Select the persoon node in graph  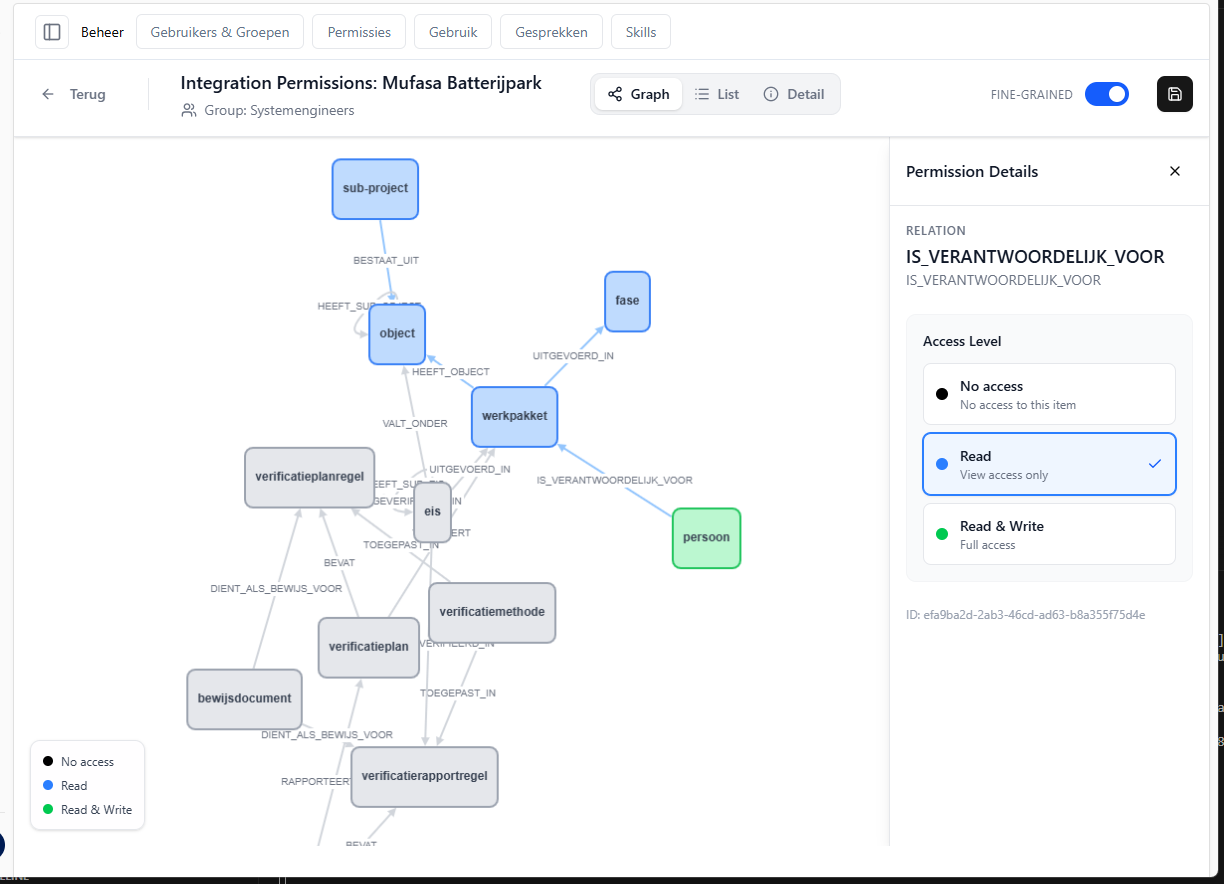[x=706, y=537]
